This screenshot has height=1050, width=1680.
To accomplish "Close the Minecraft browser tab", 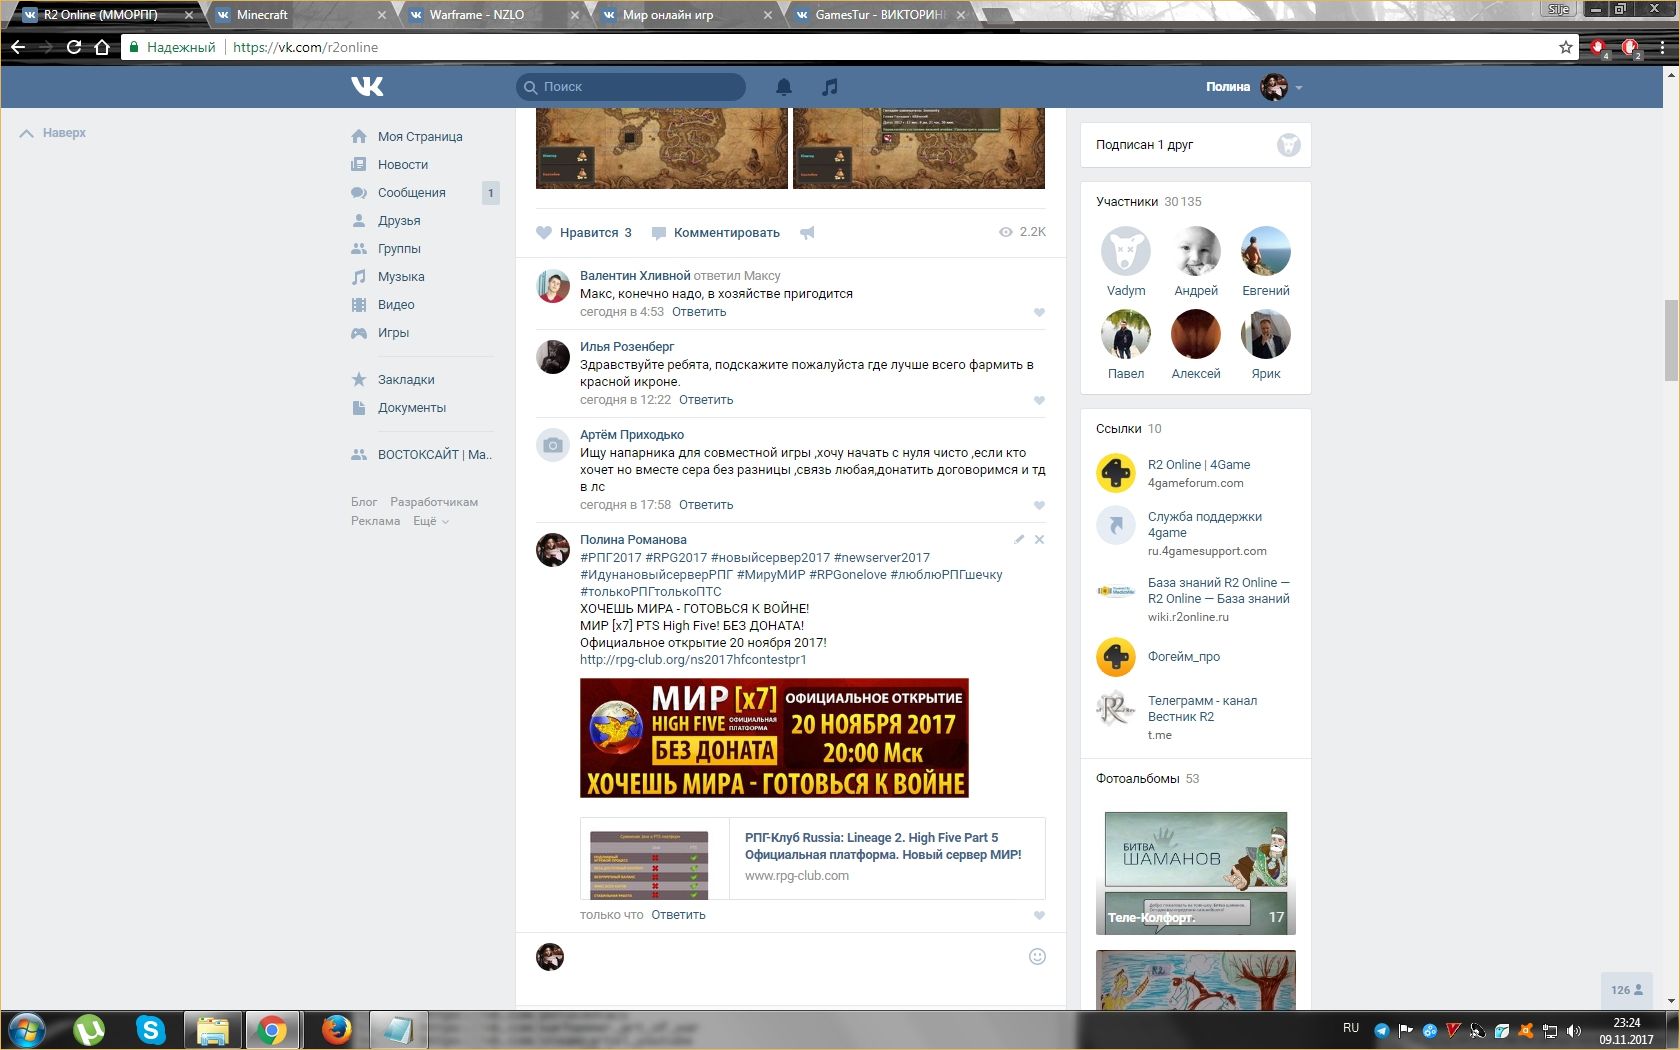I will point(381,15).
